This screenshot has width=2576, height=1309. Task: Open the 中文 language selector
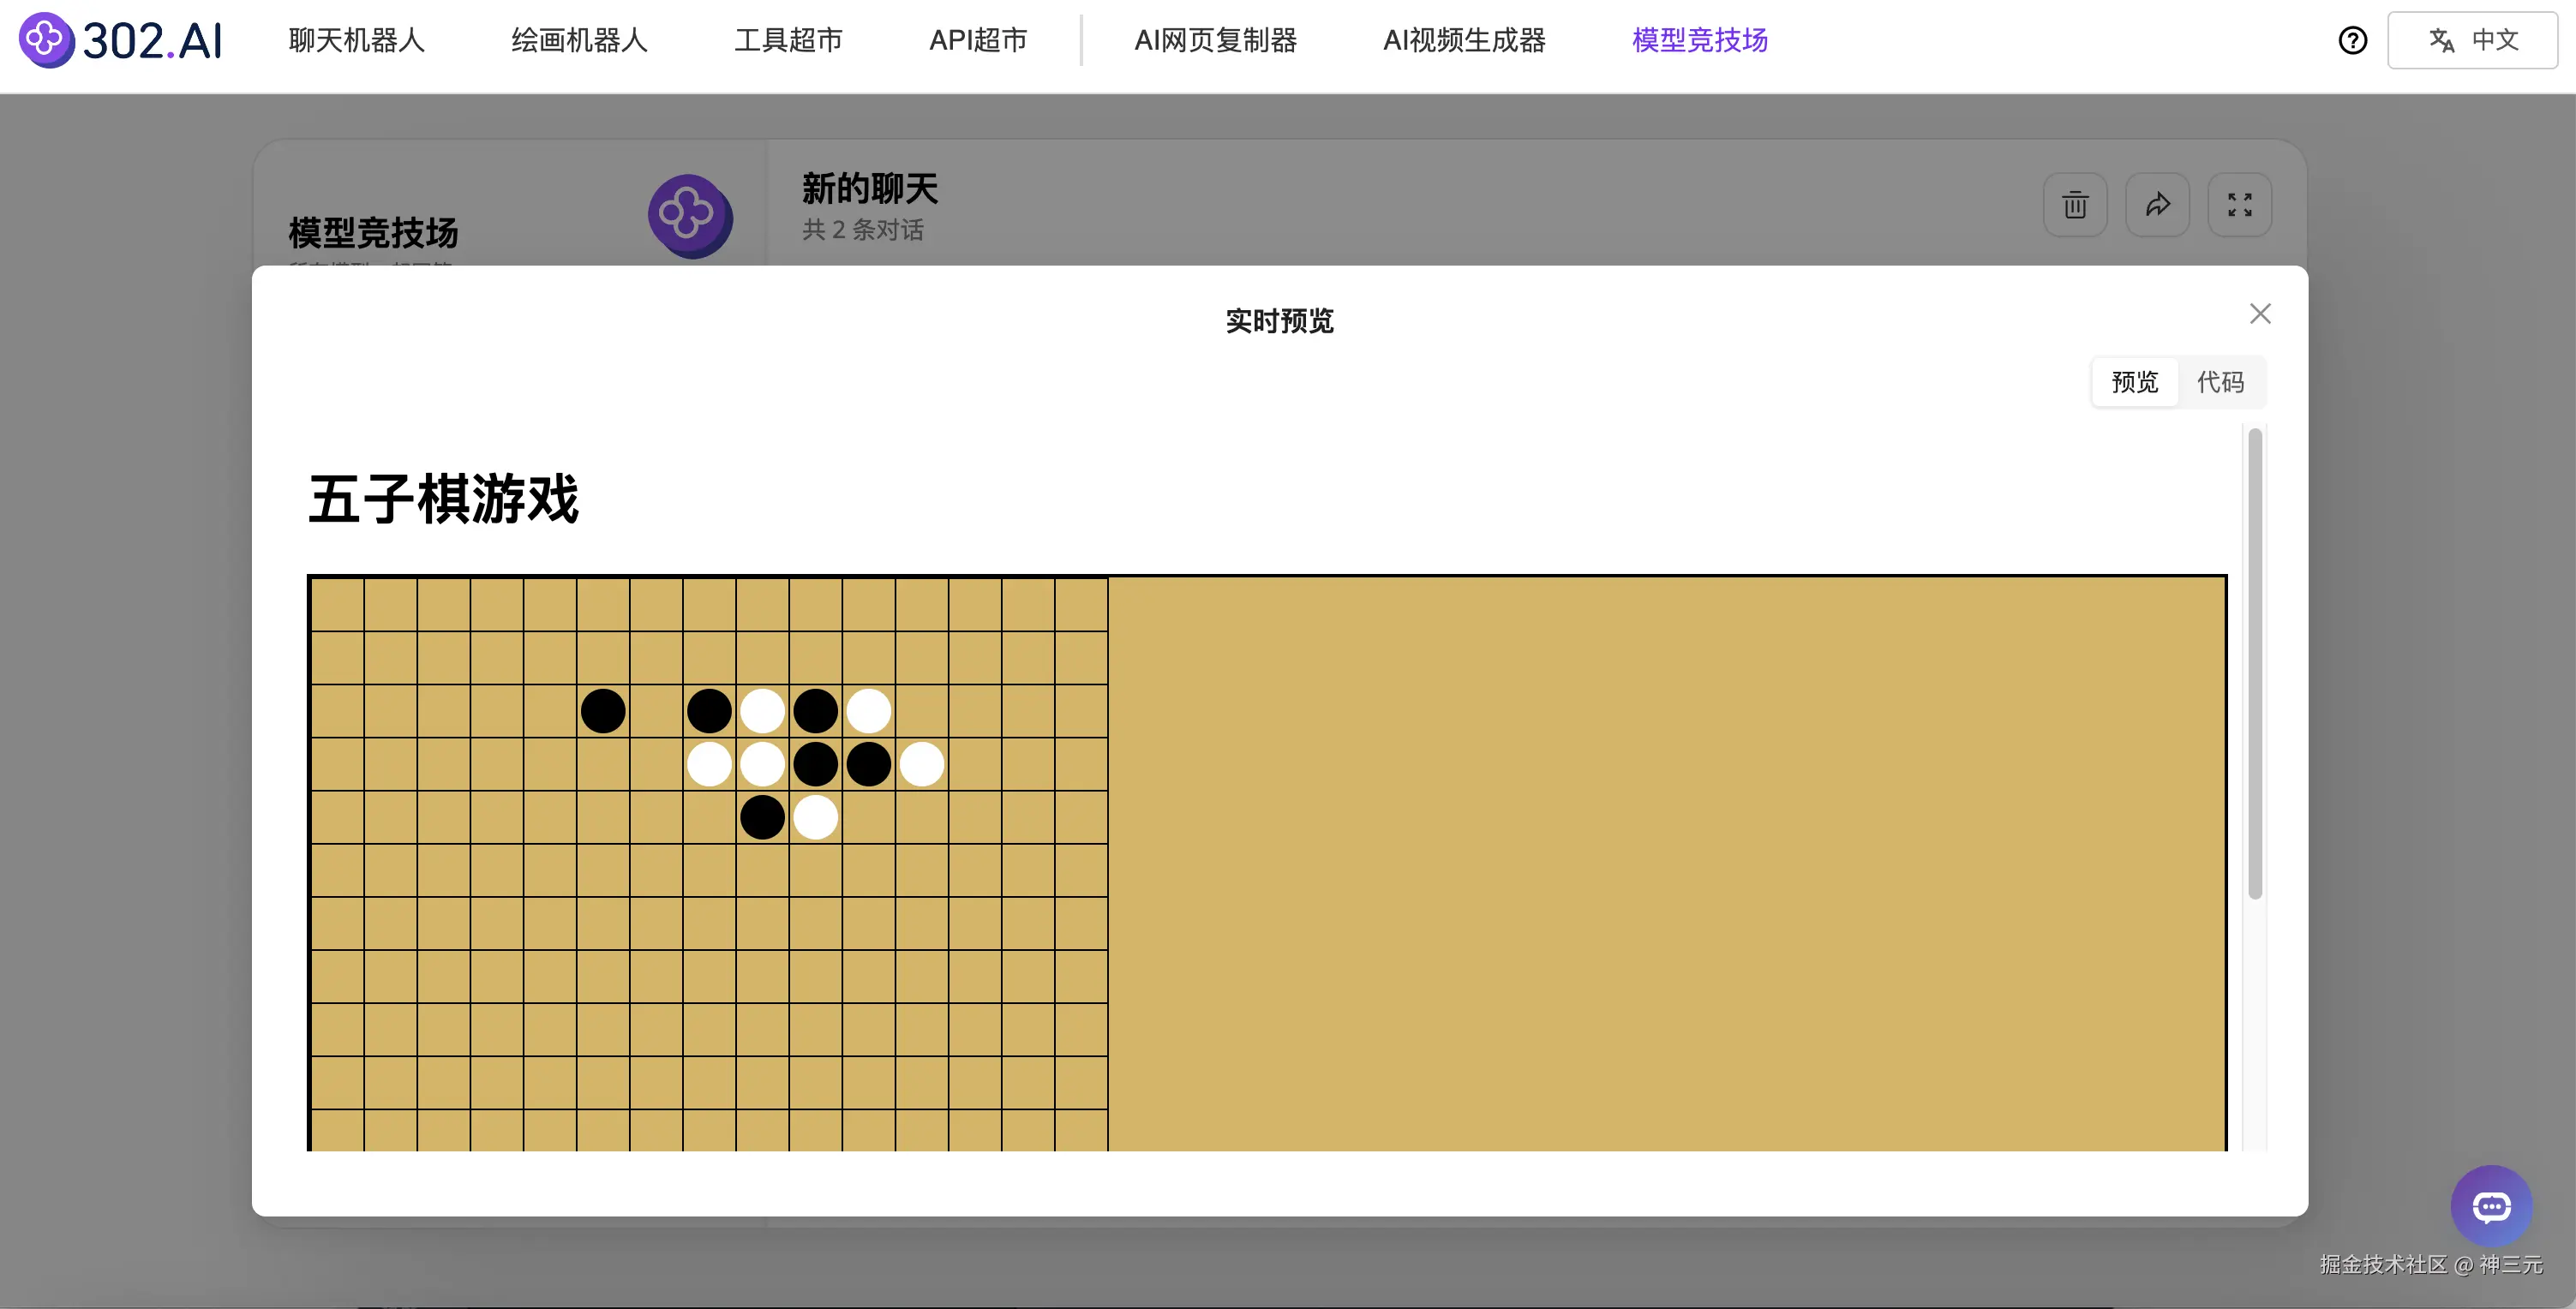pyautogui.click(x=2472, y=40)
